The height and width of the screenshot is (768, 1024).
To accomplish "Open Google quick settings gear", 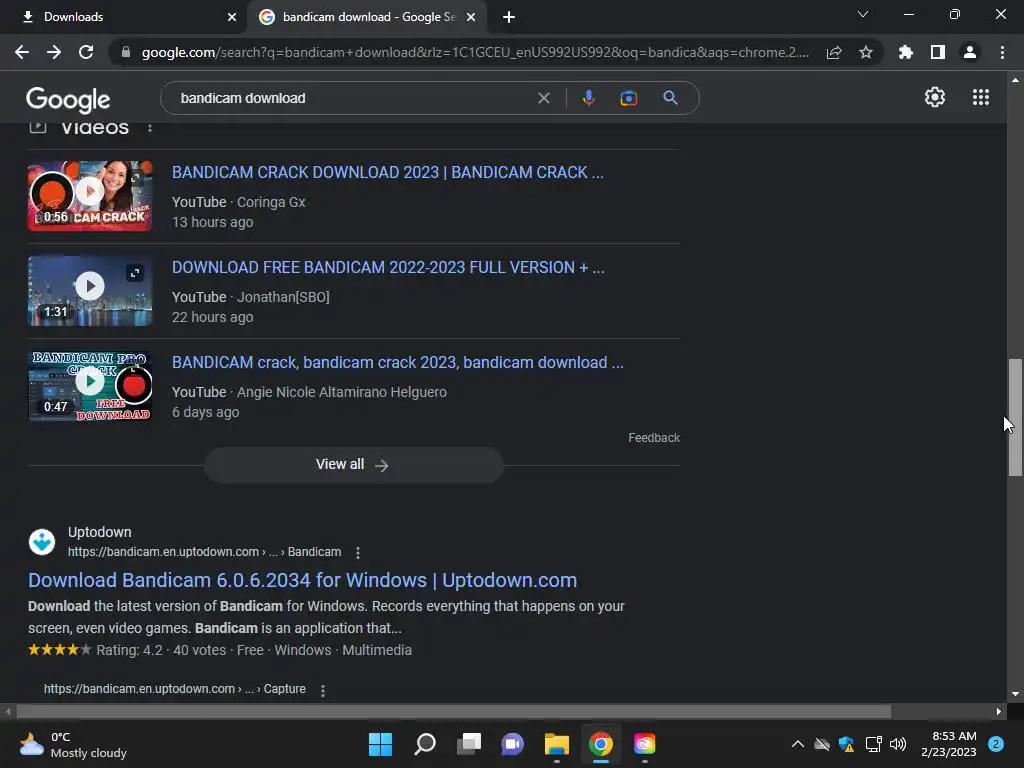I will click(x=935, y=97).
